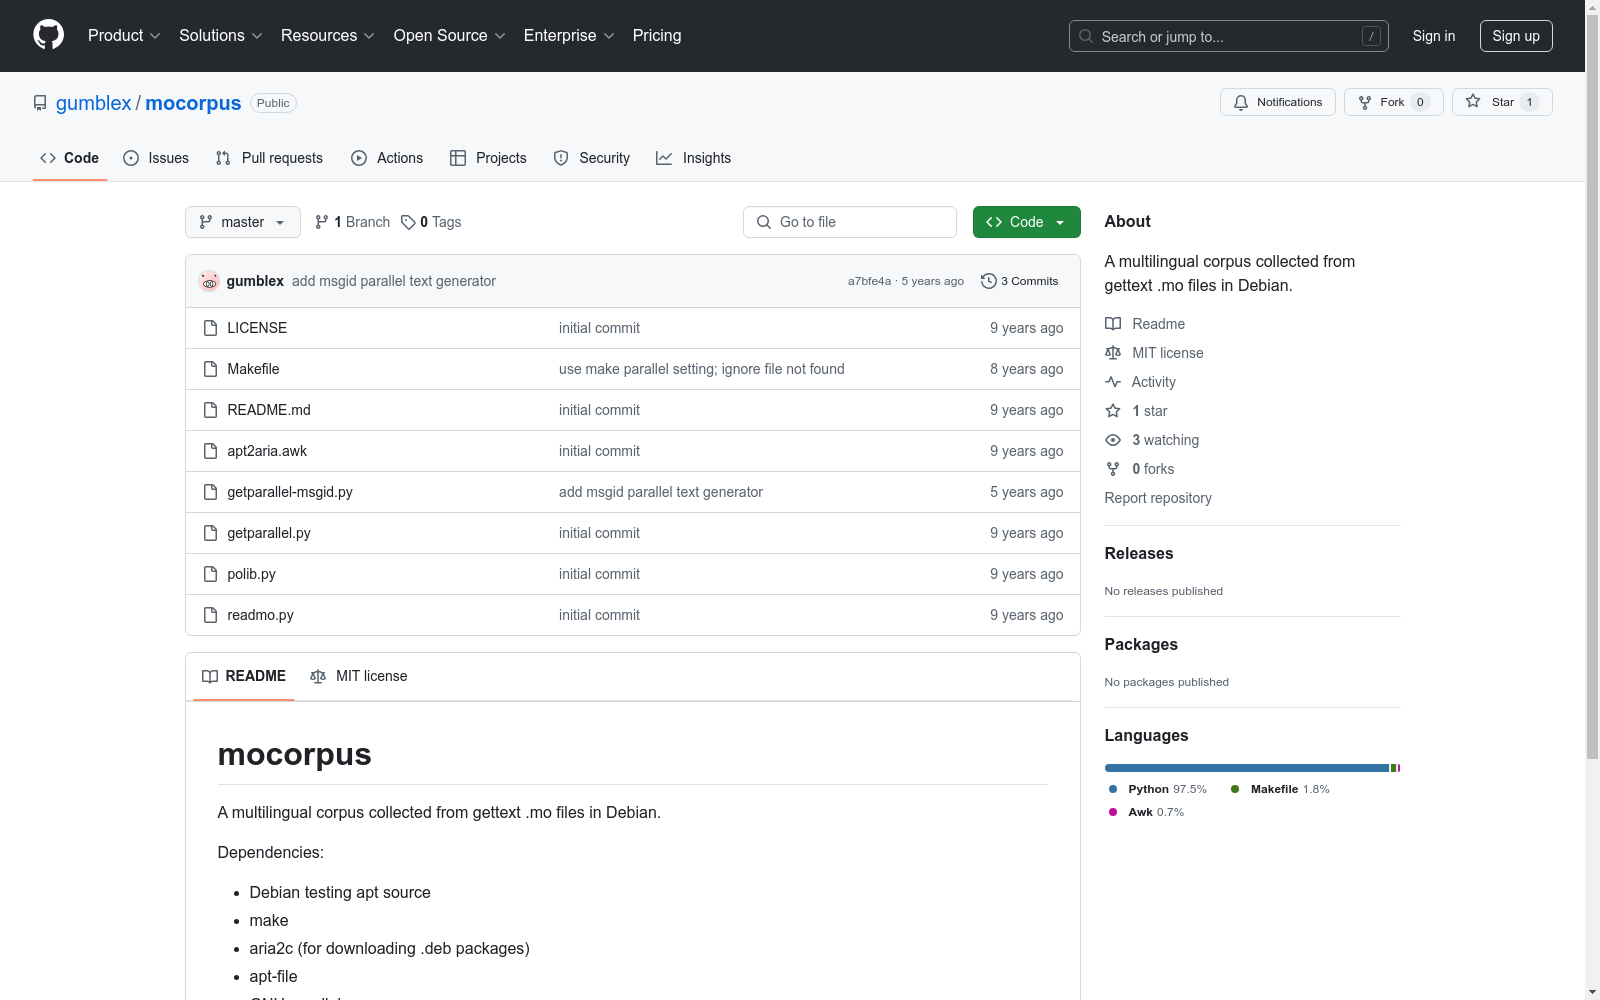Expand the Resources menu
Screen dimensions: 1600x1000
(x=327, y=35)
